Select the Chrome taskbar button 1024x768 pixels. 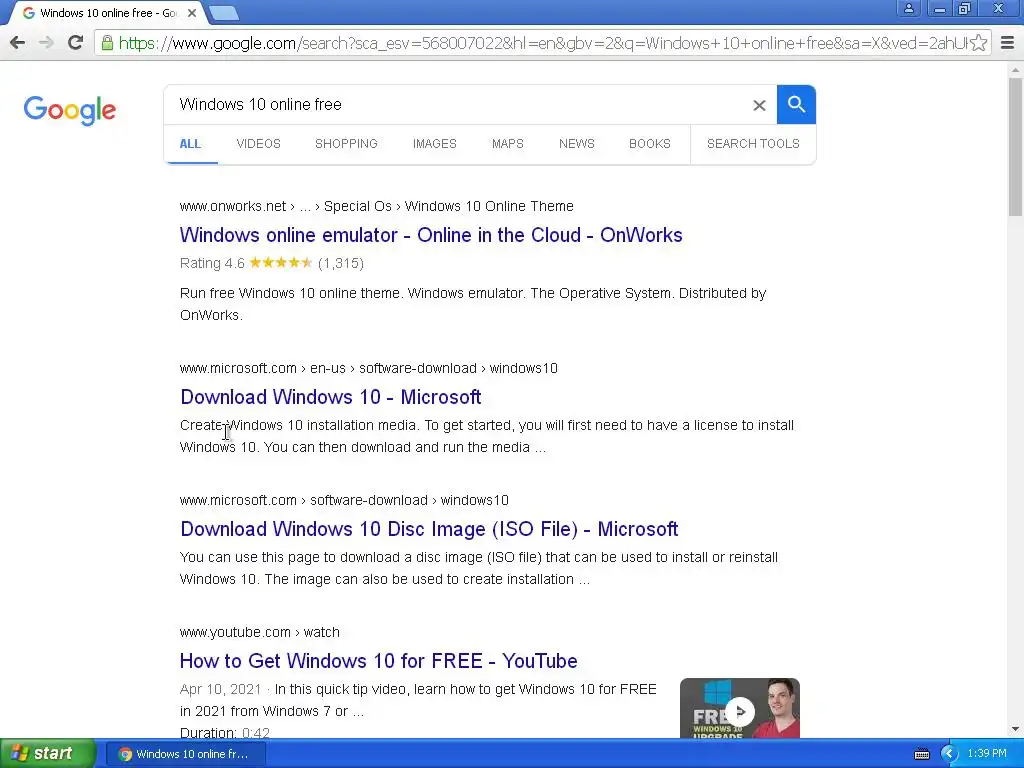coord(185,754)
